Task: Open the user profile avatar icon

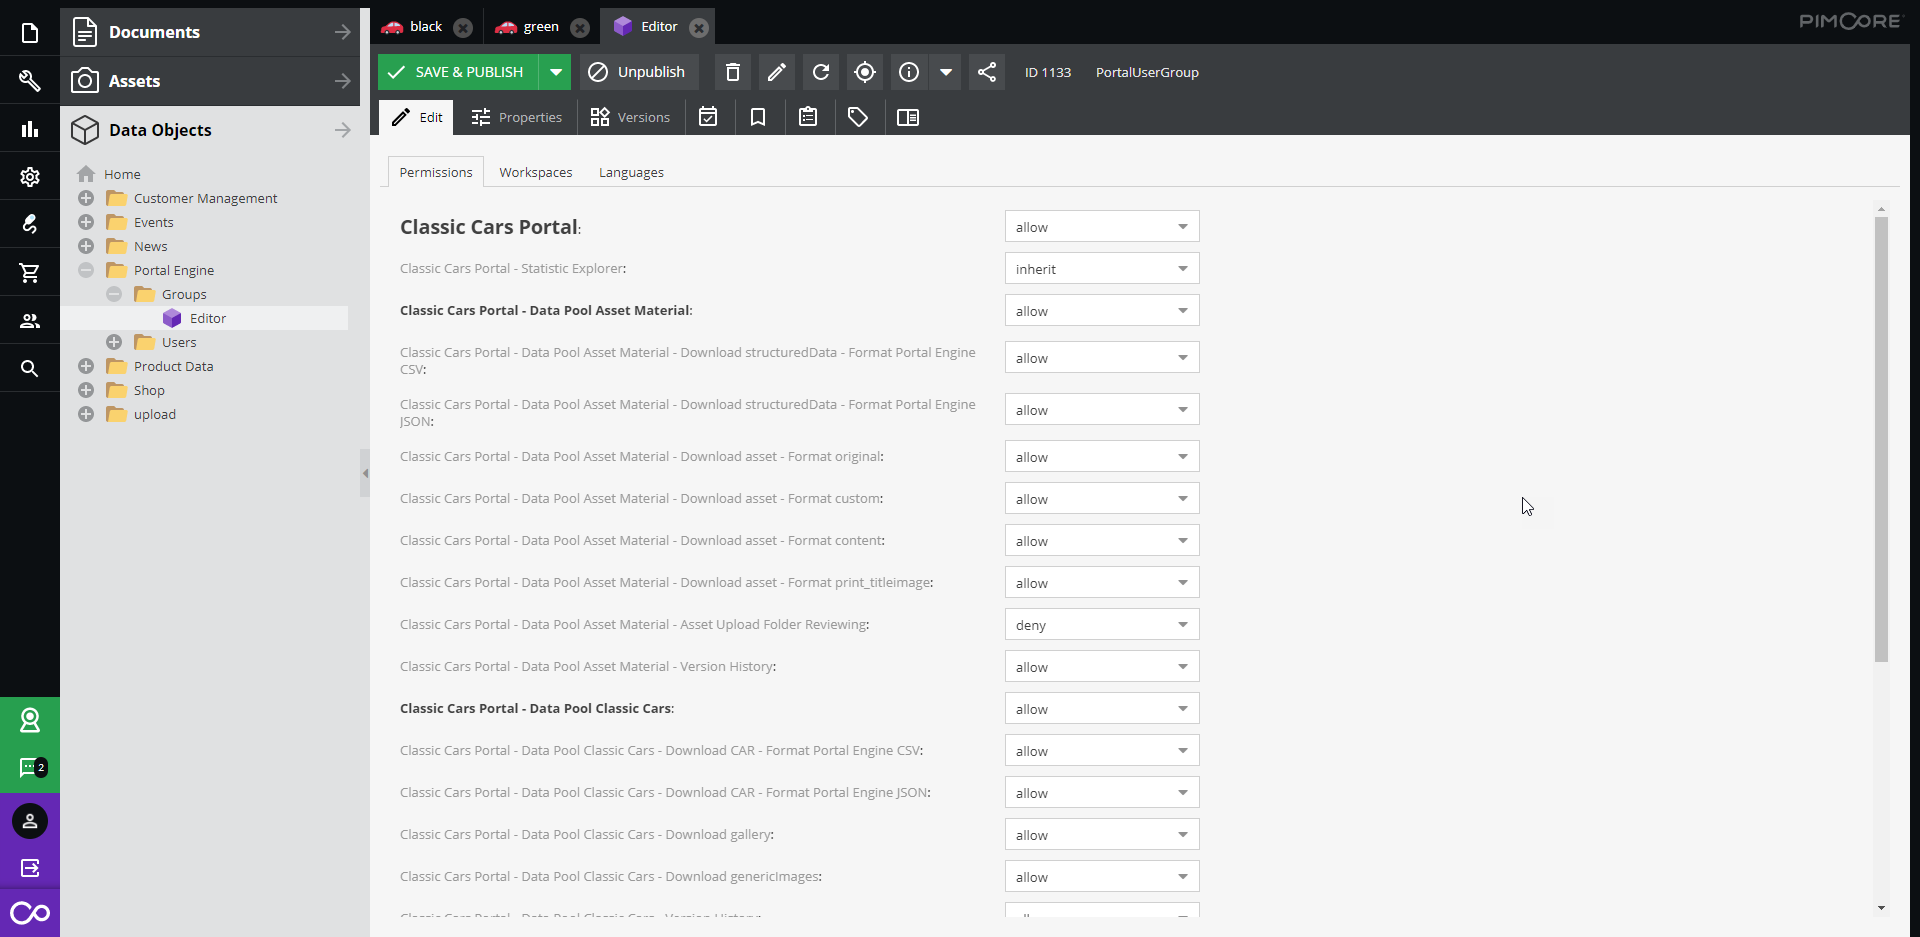Action: tap(30, 821)
